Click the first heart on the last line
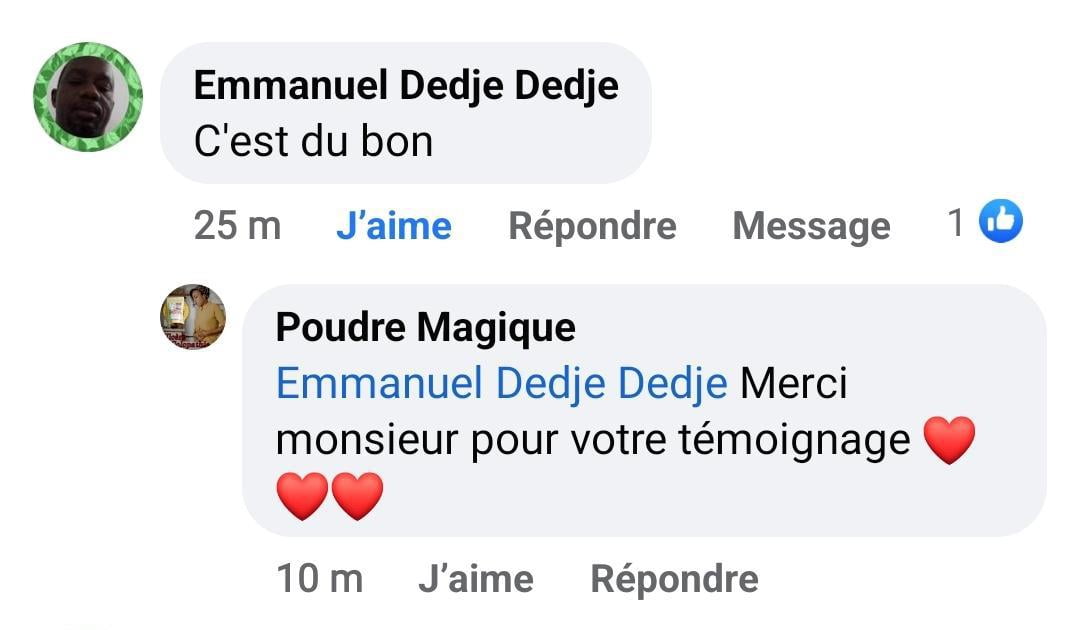 [302, 496]
